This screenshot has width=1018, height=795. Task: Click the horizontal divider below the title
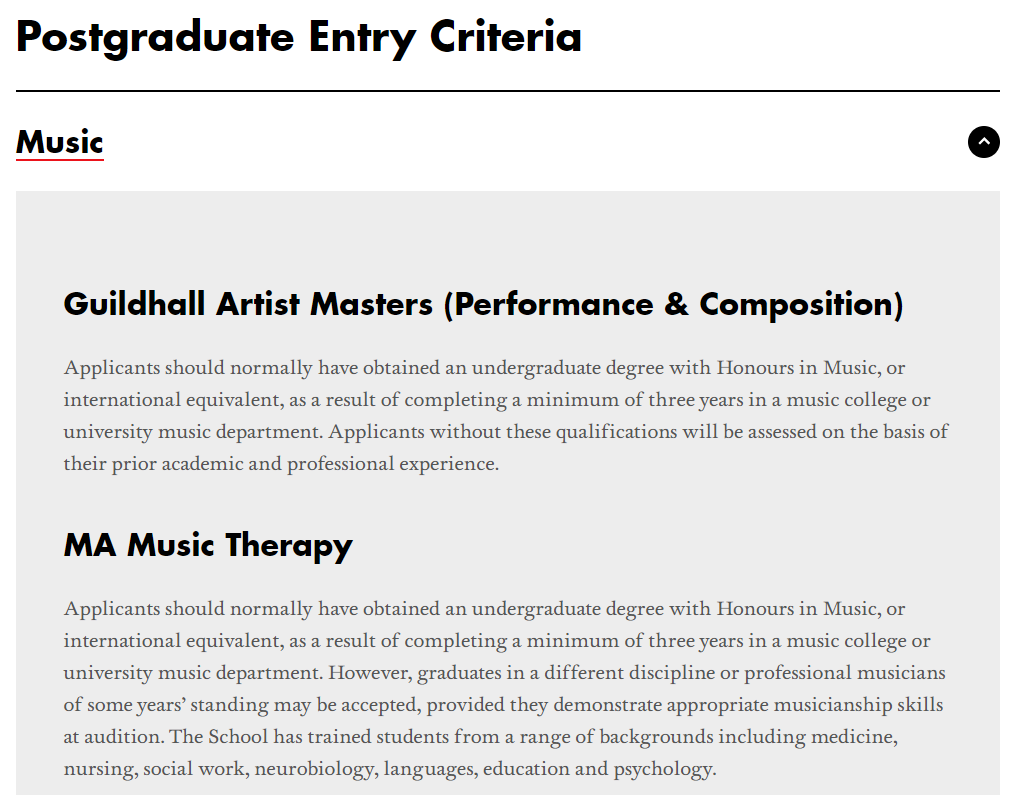coord(508,91)
